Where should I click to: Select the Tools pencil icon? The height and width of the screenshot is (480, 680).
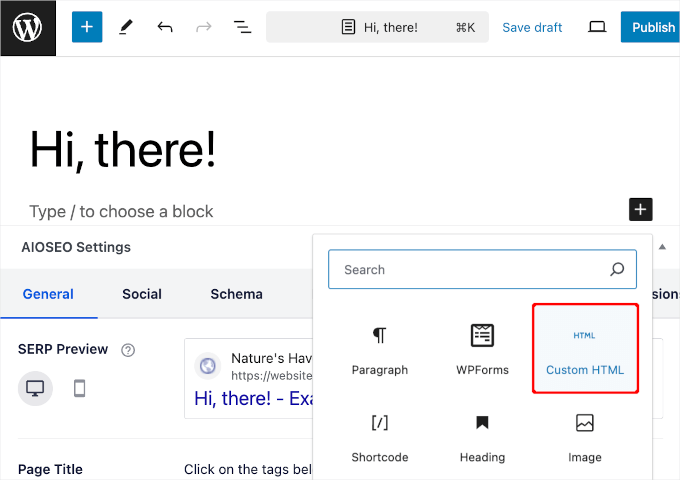tap(125, 27)
